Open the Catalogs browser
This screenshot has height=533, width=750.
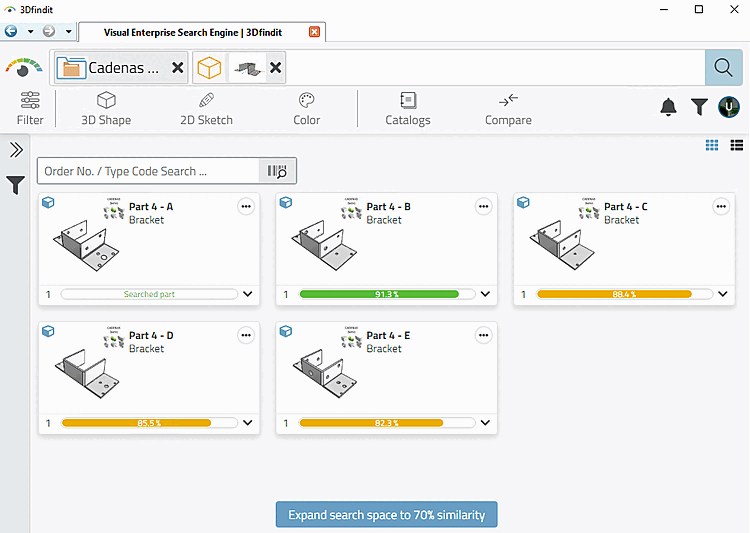[408, 109]
